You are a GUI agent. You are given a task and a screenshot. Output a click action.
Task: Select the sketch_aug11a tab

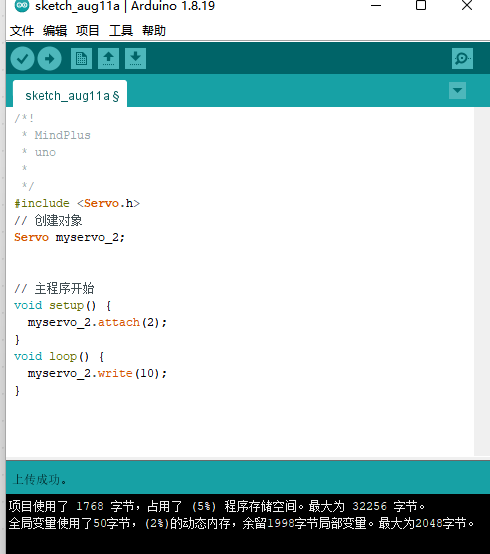[x=70, y=94]
